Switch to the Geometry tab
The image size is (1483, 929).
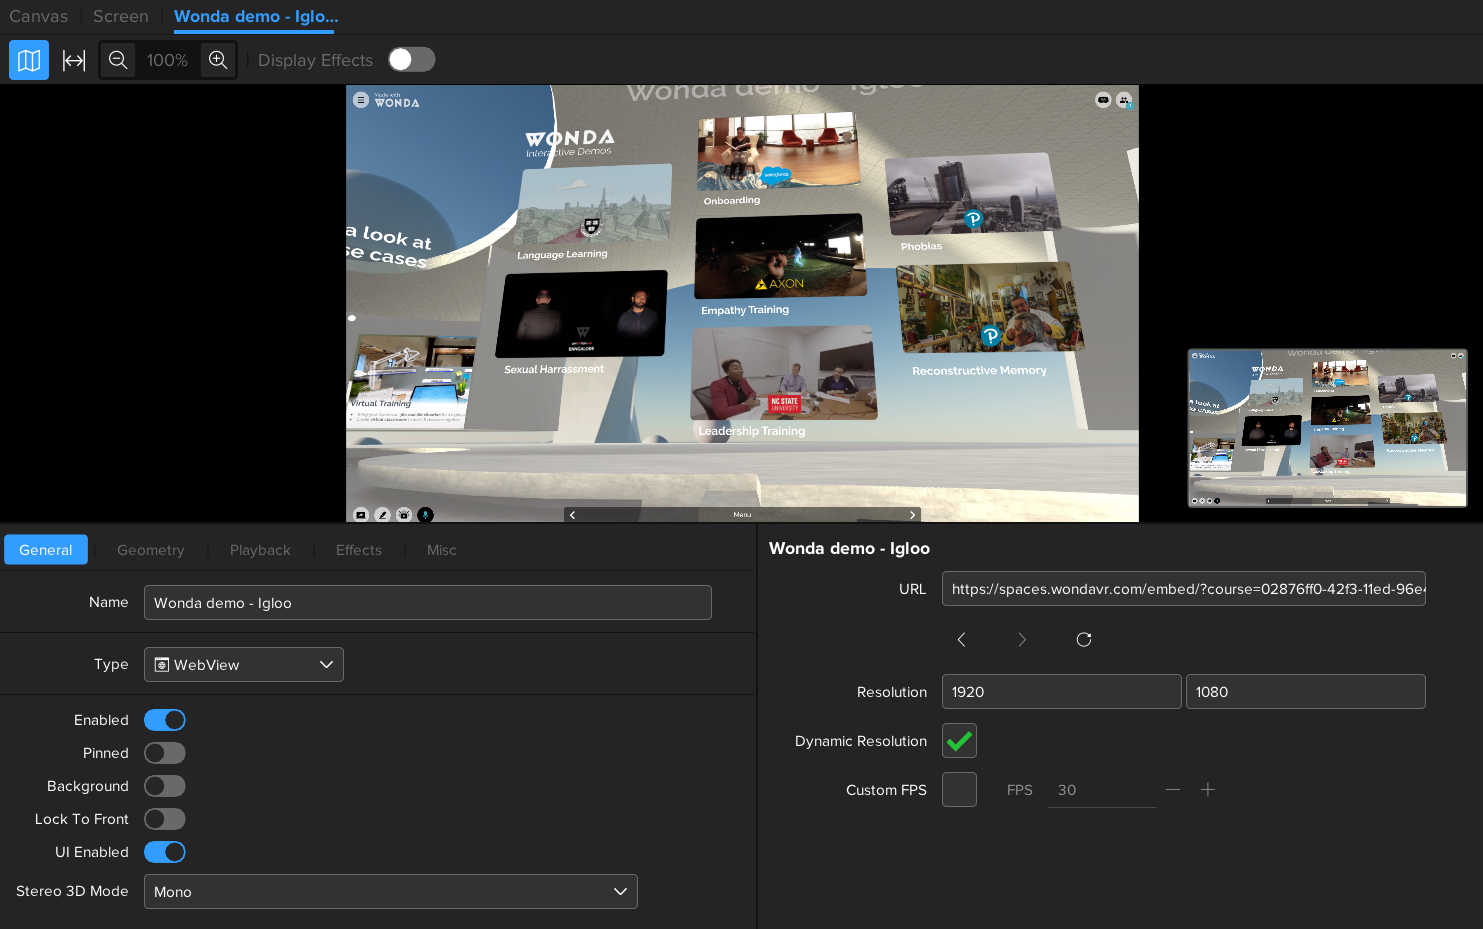tap(150, 550)
